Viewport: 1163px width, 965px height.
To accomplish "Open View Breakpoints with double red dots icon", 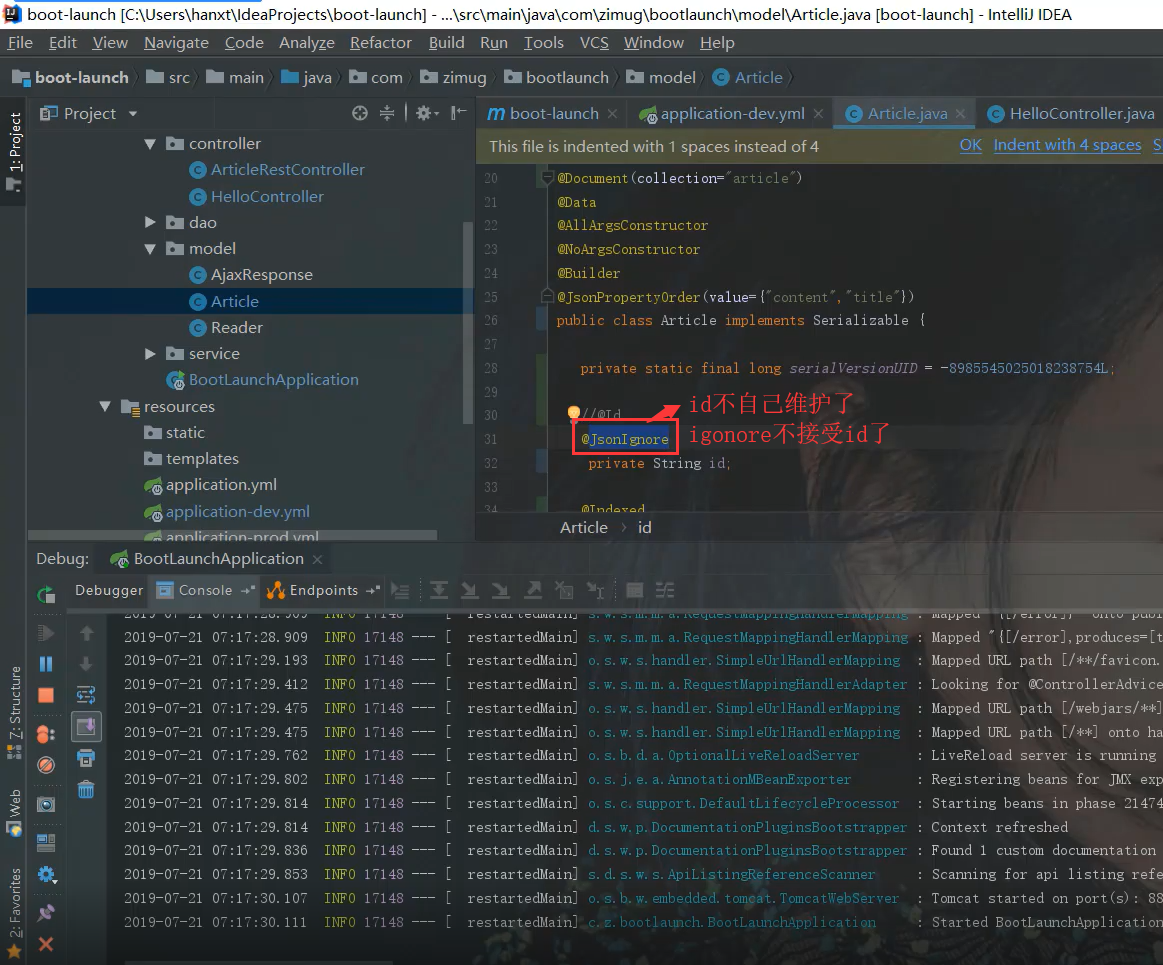I will 46,734.
